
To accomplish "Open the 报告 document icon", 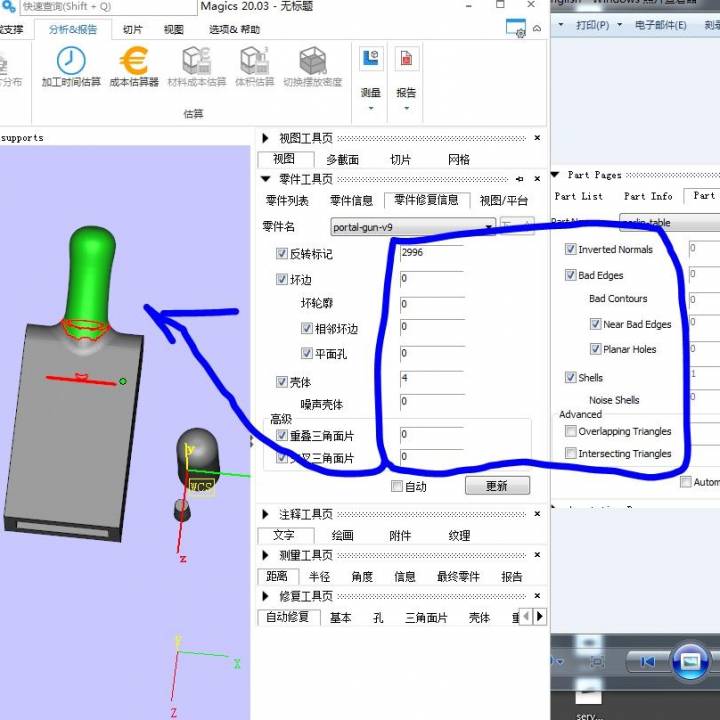I will [x=406, y=60].
